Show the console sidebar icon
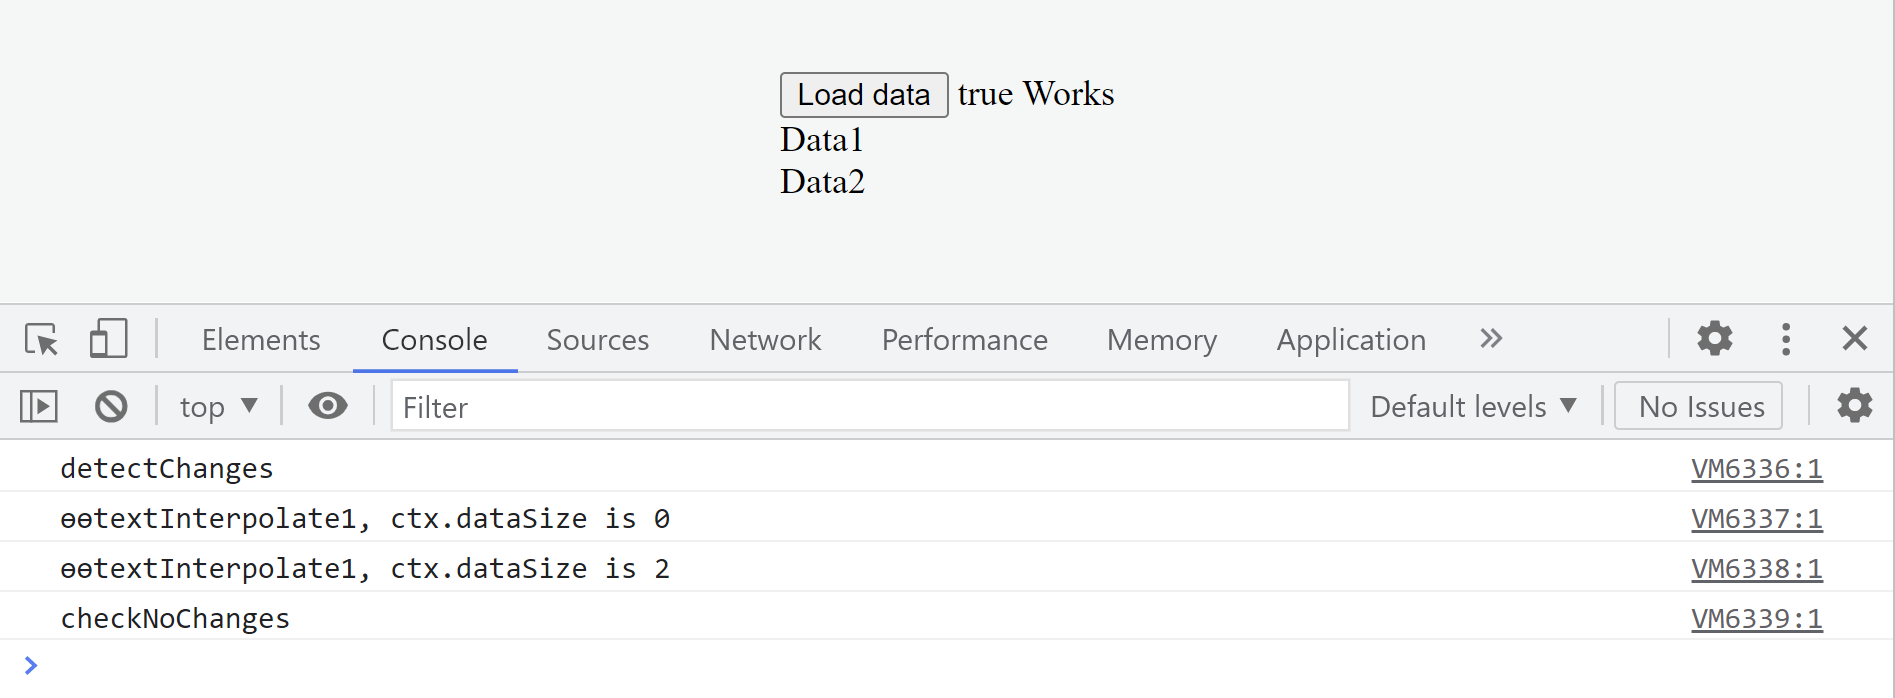This screenshot has height=698, width=1895. pyautogui.click(x=39, y=406)
